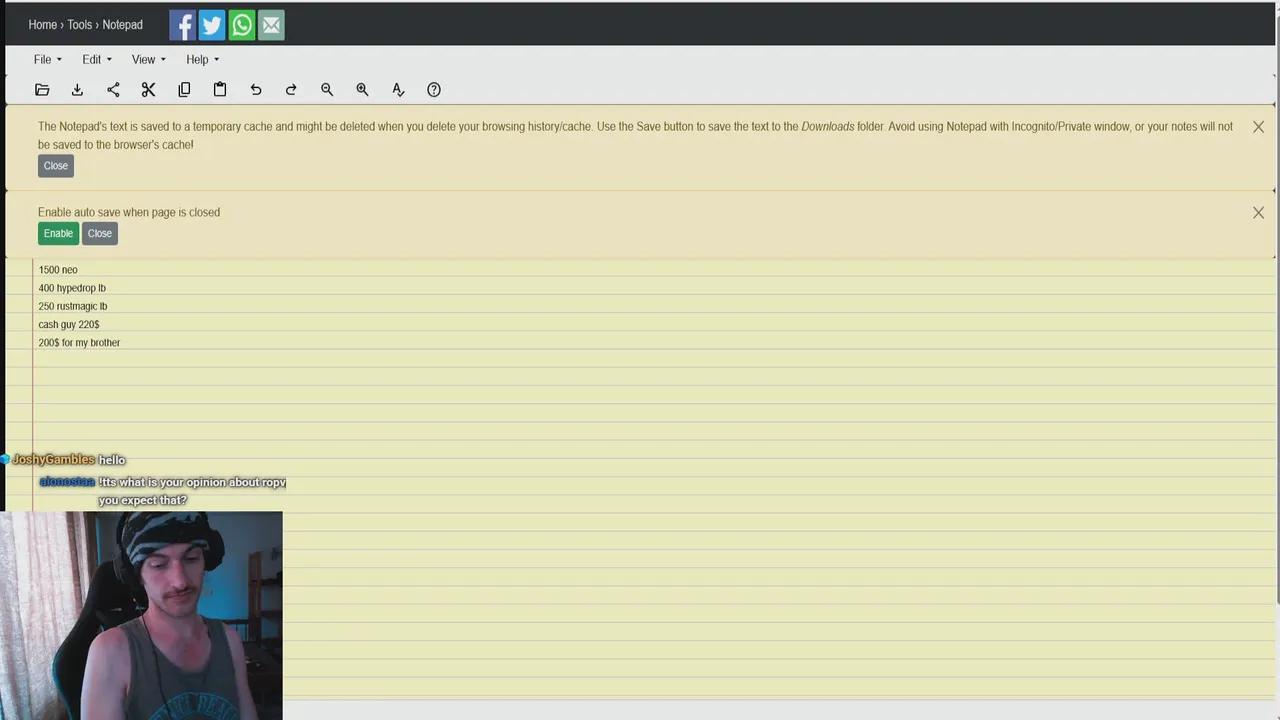The image size is (1280, 720).
Task: Redo change icon
Action: click(291, 90)
